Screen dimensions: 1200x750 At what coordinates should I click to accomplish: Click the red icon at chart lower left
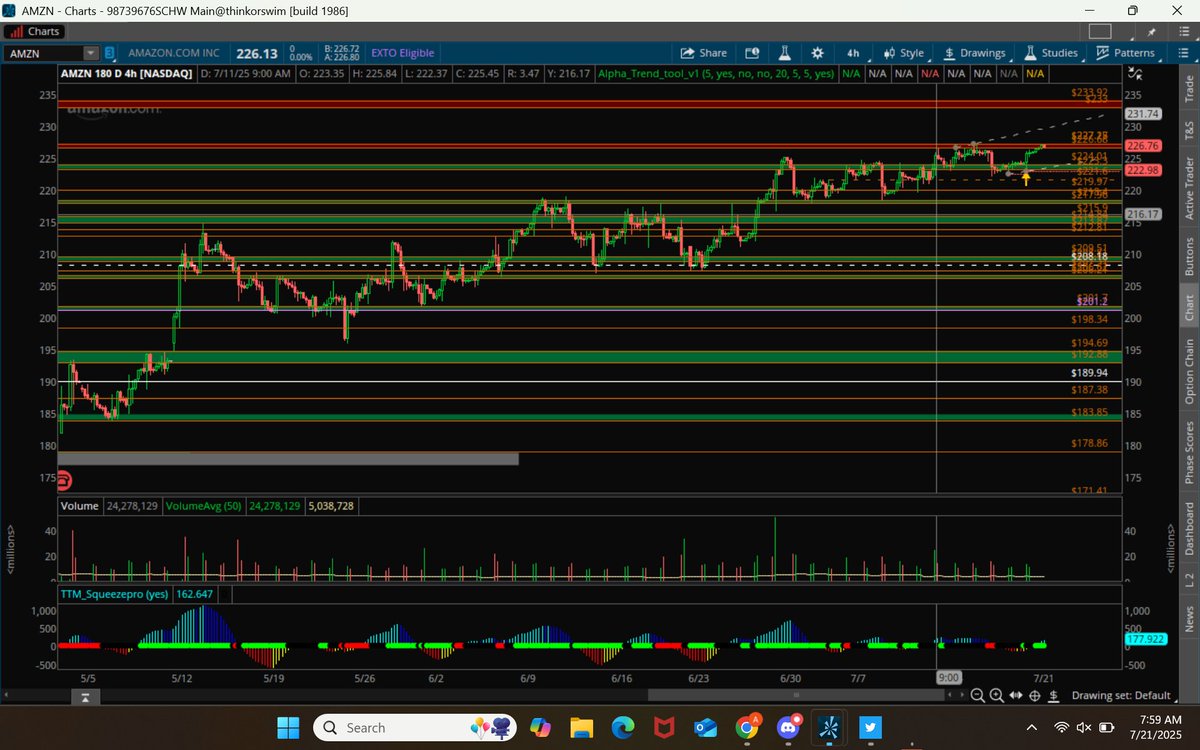tap(65, 478)
